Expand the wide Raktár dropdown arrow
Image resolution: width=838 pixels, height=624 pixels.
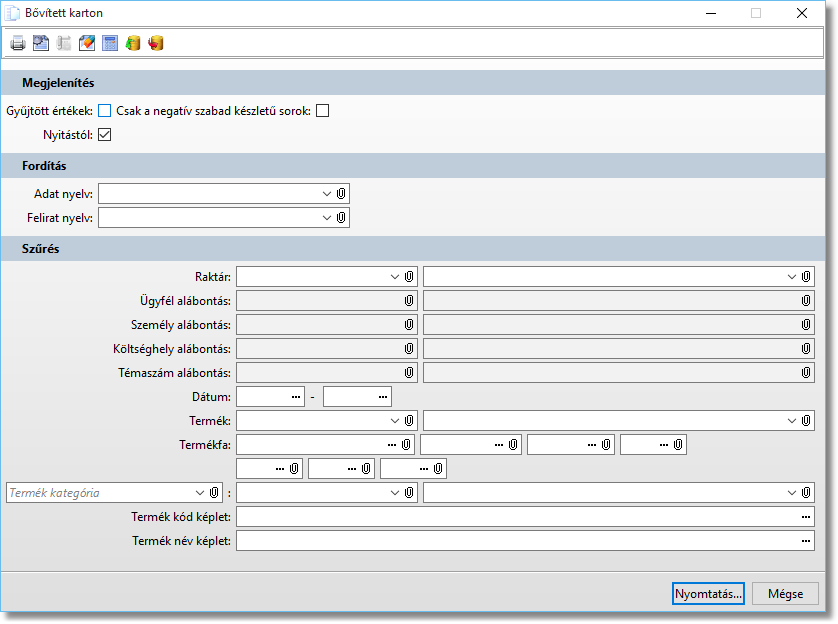[792, 277]
